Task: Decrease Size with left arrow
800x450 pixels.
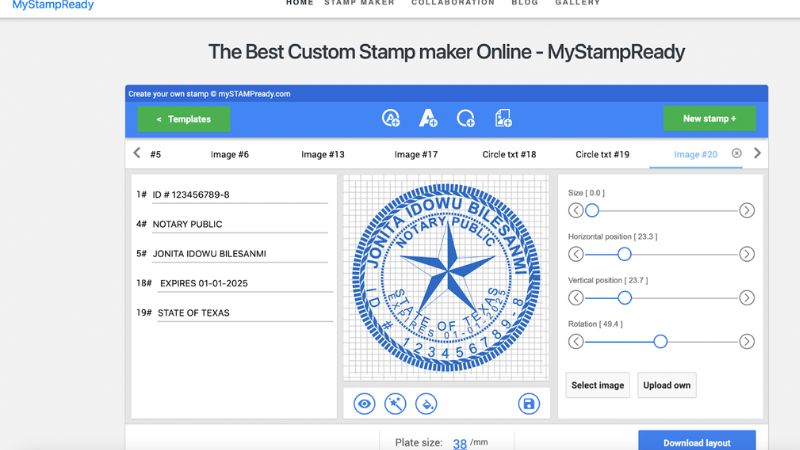Action: (576, 210)
